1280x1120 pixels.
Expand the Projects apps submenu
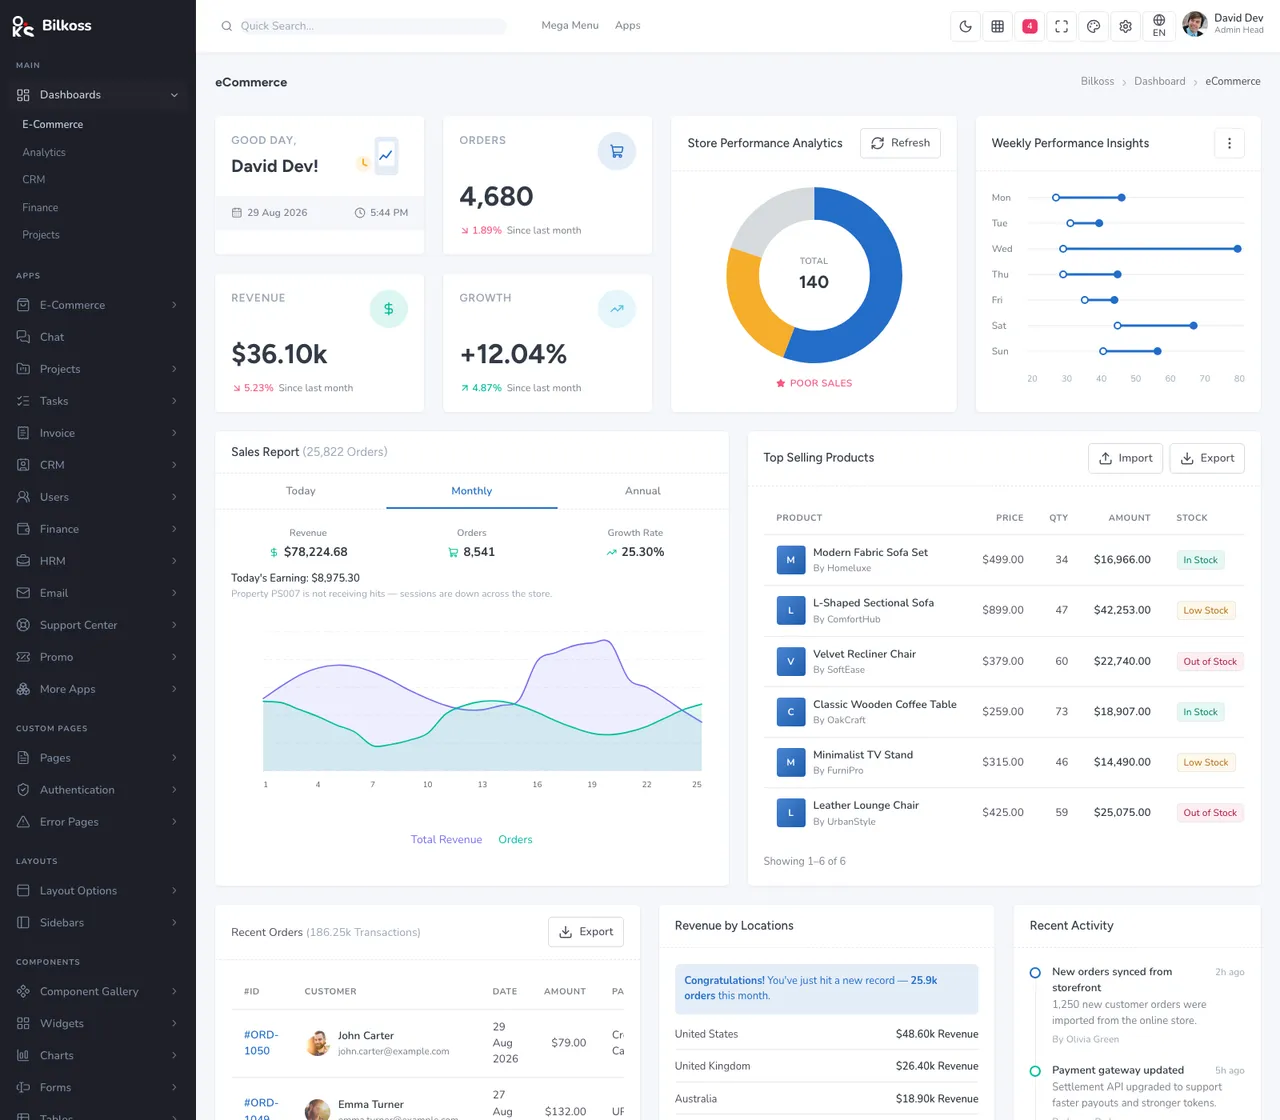(x=98, y=369)
